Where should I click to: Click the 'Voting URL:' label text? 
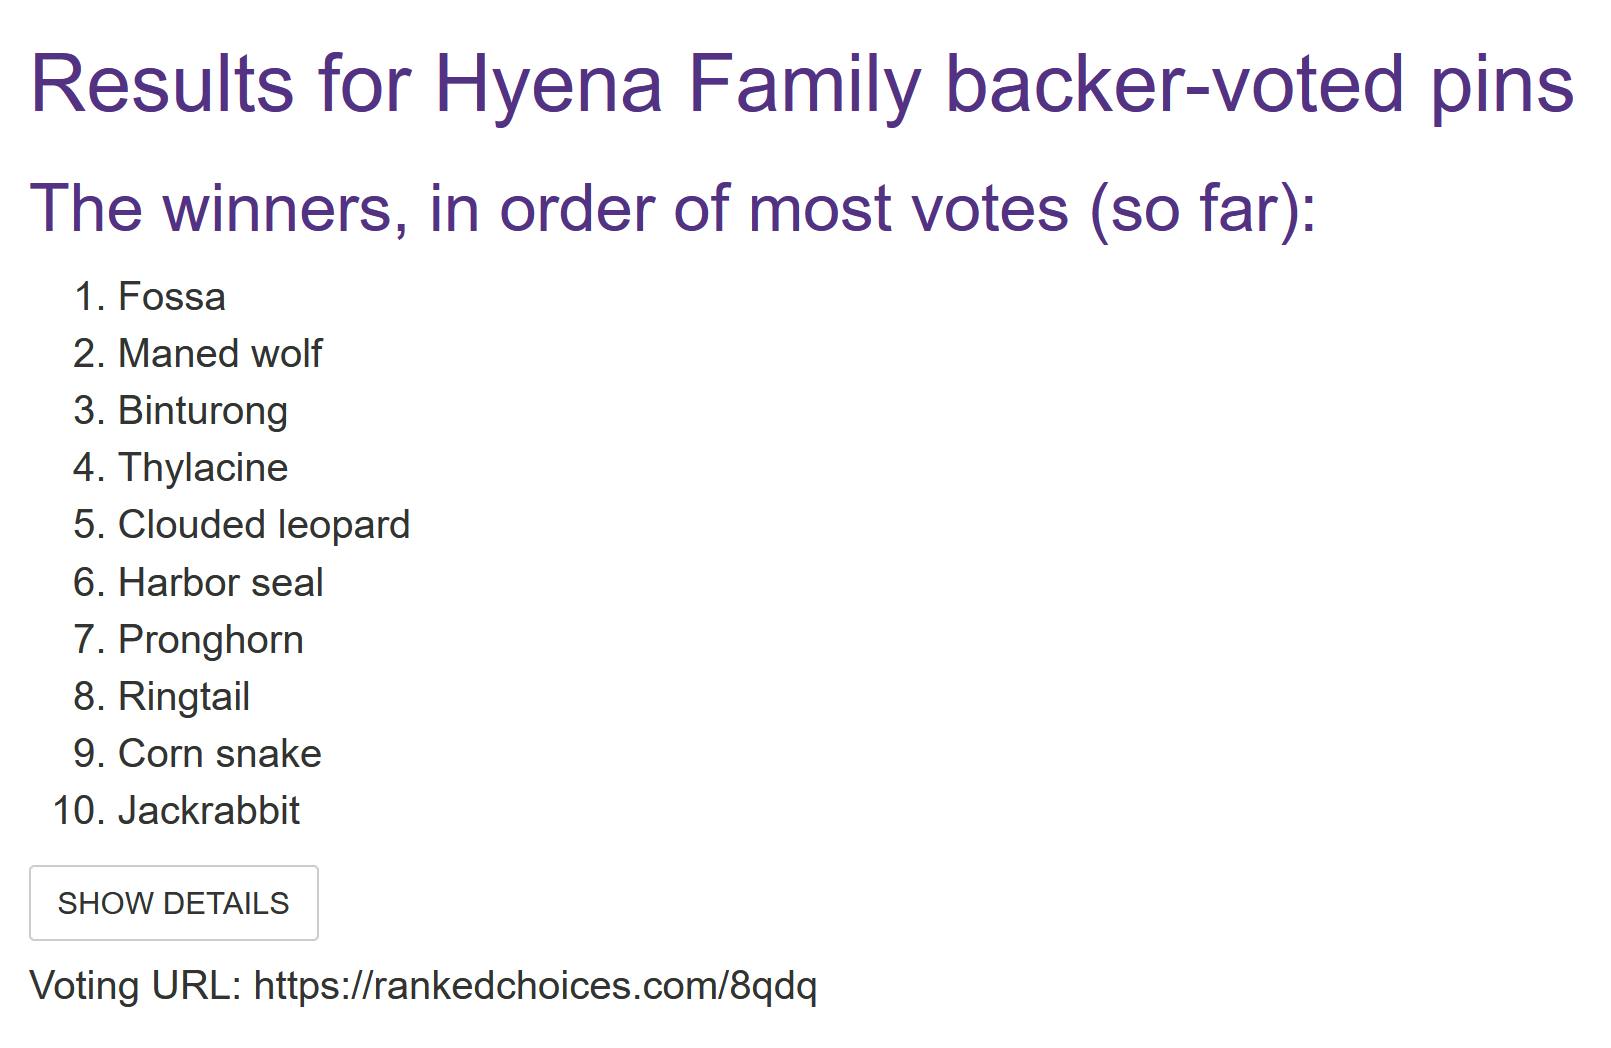[136, 986]
